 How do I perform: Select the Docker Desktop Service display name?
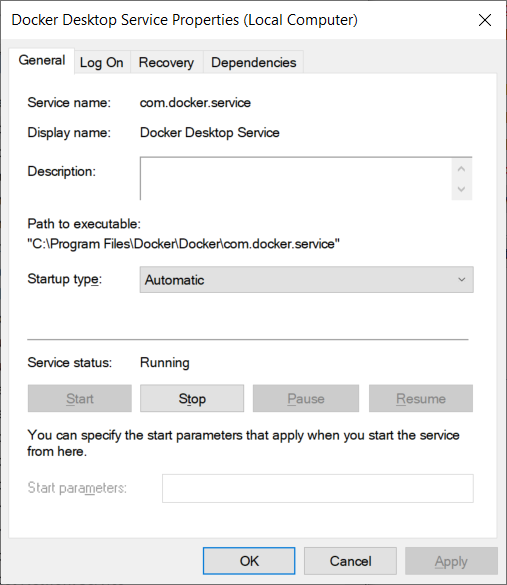(210, 132)
